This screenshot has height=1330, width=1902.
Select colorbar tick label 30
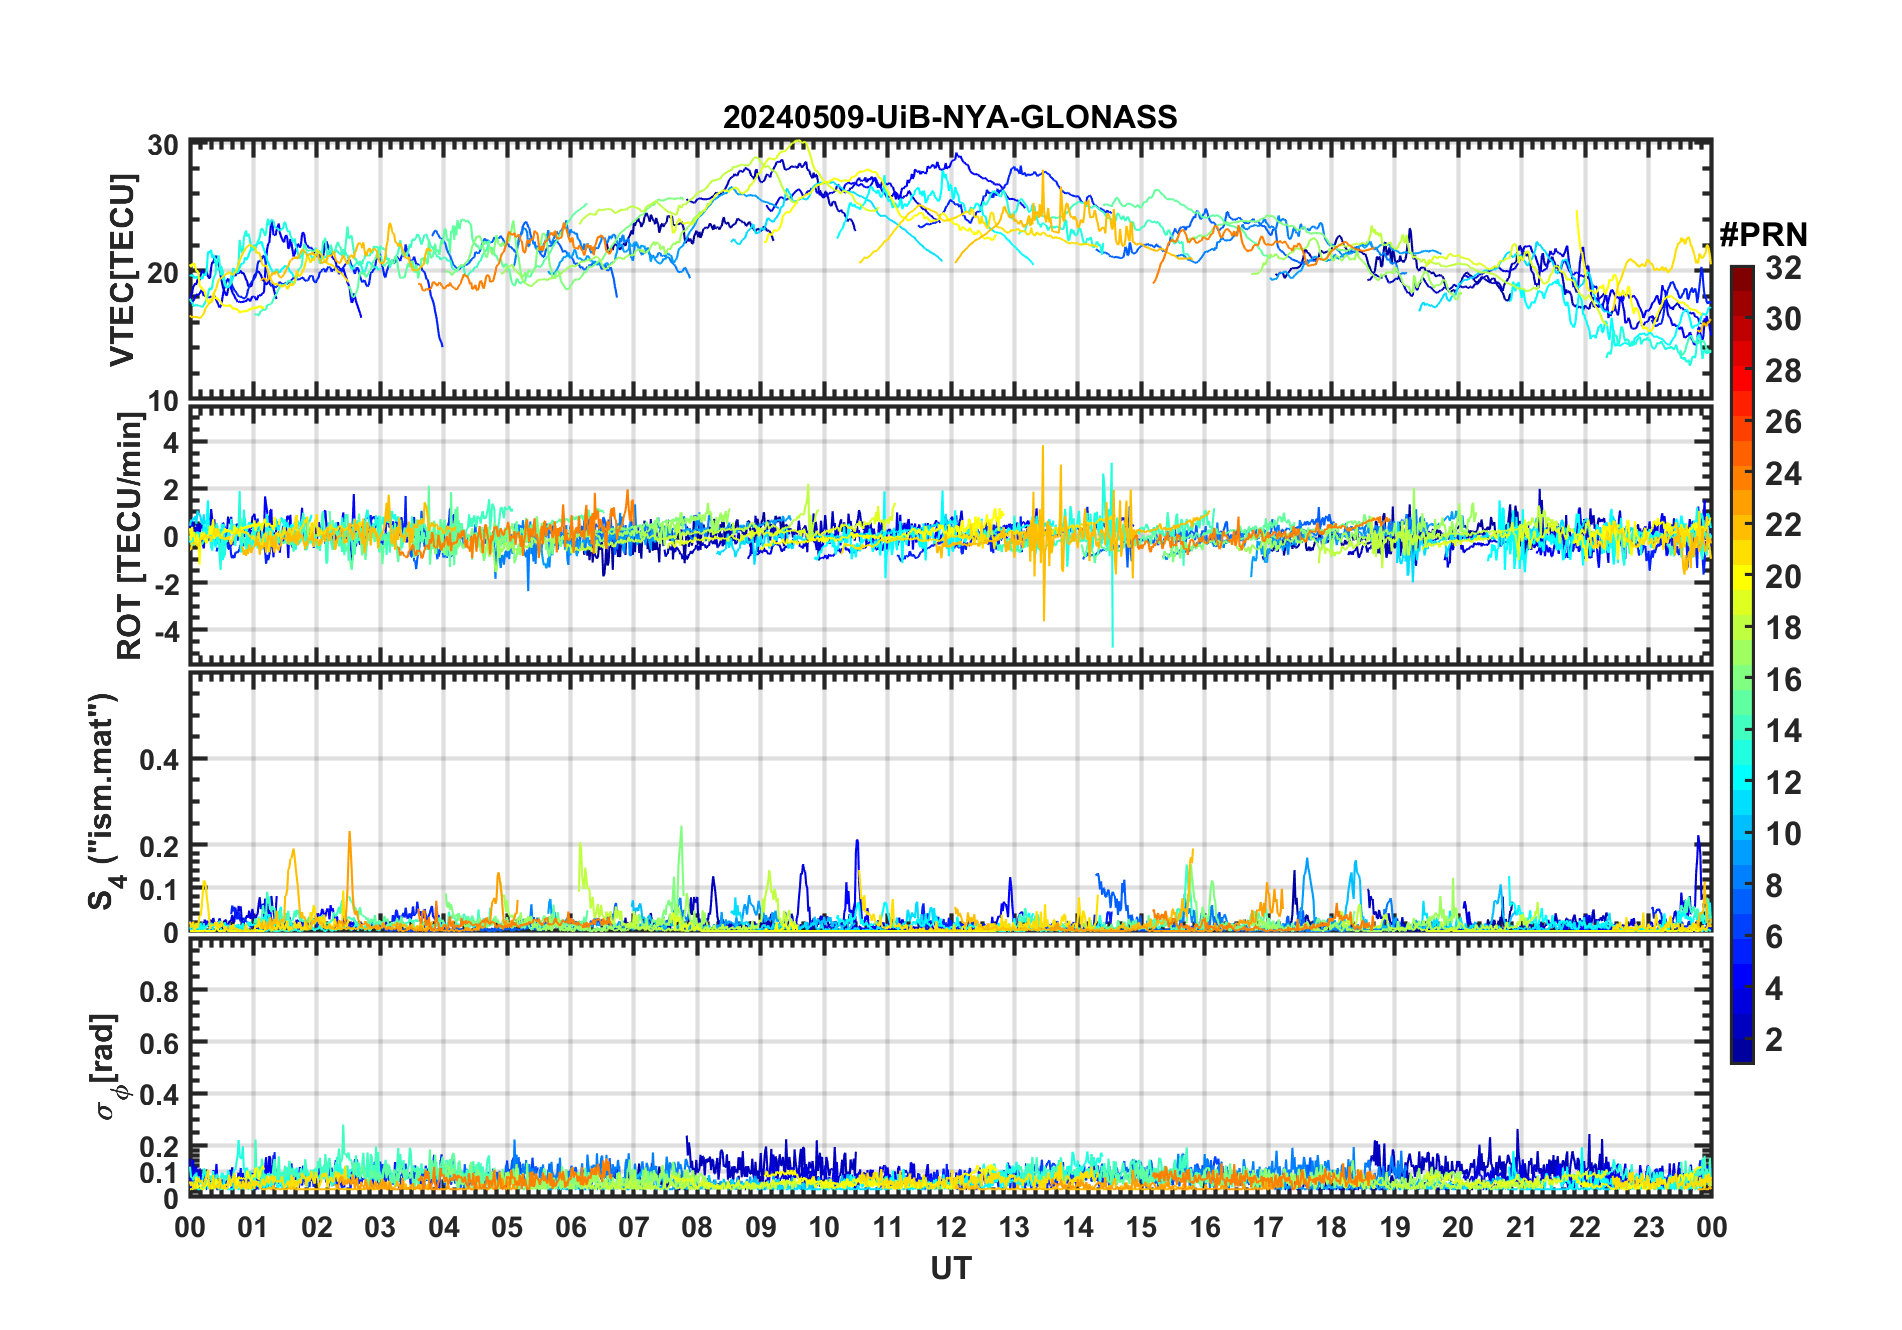point(1783,319)
